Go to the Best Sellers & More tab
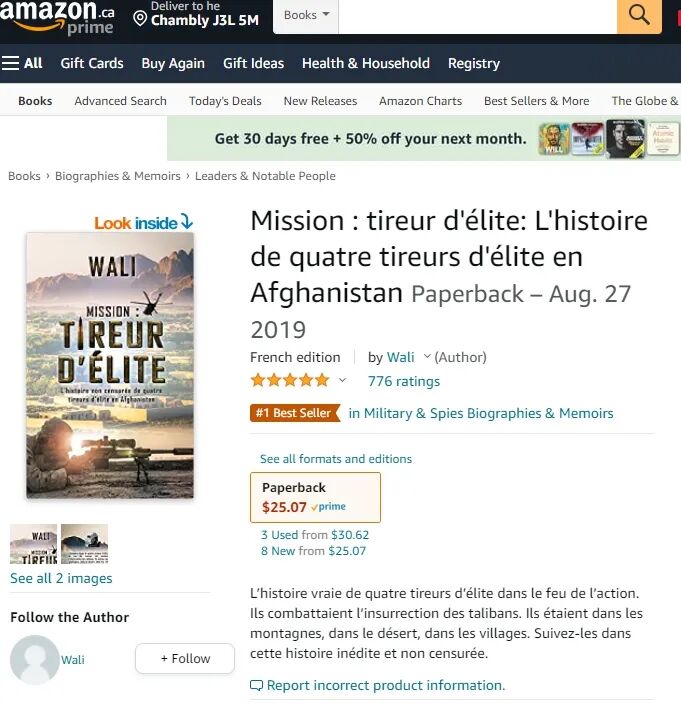Screen dimensions: 681x714 [x=536, y=101]
